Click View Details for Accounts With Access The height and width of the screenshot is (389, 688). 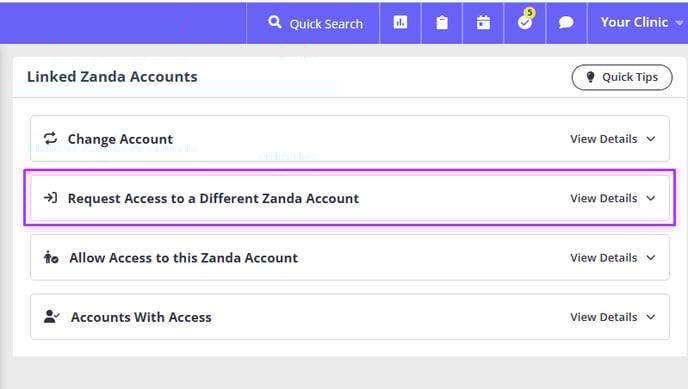(x=604, y=317)
